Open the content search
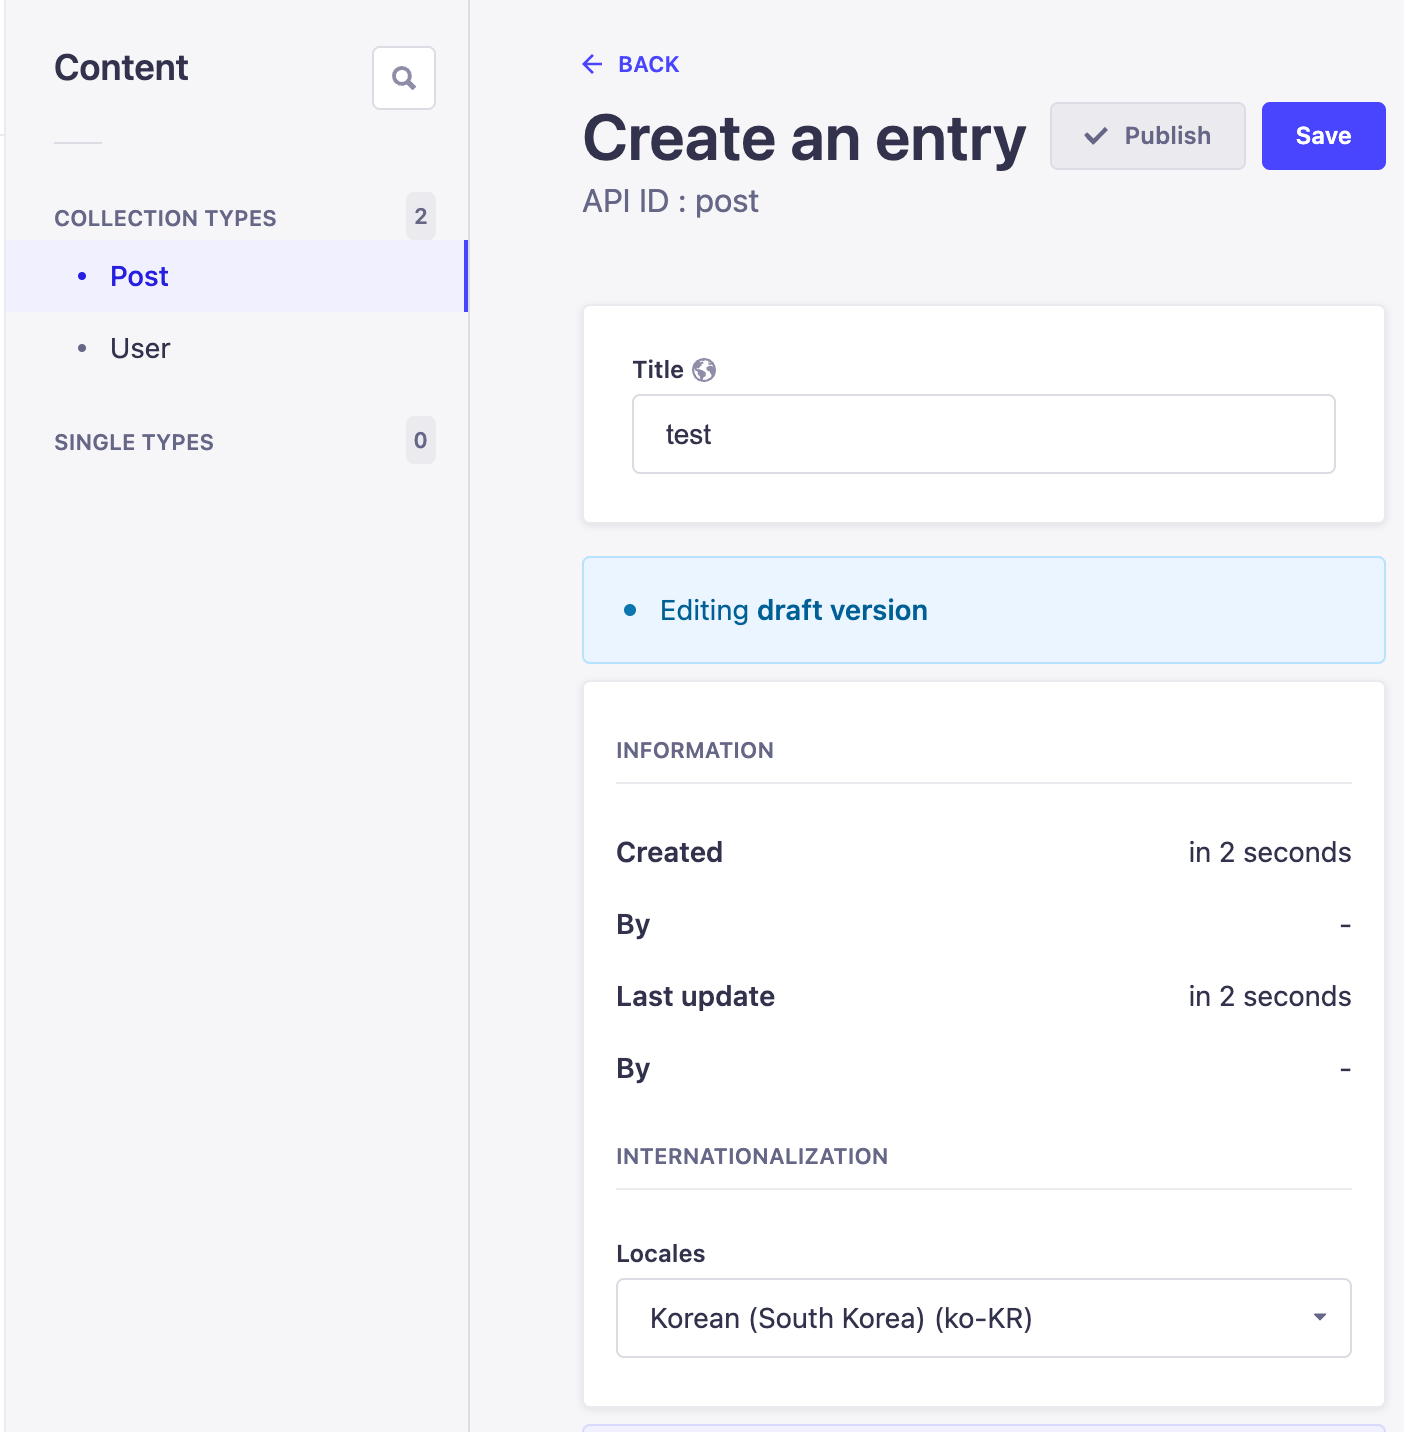Screen dimensions: 1404x1432 click(404, 78)
